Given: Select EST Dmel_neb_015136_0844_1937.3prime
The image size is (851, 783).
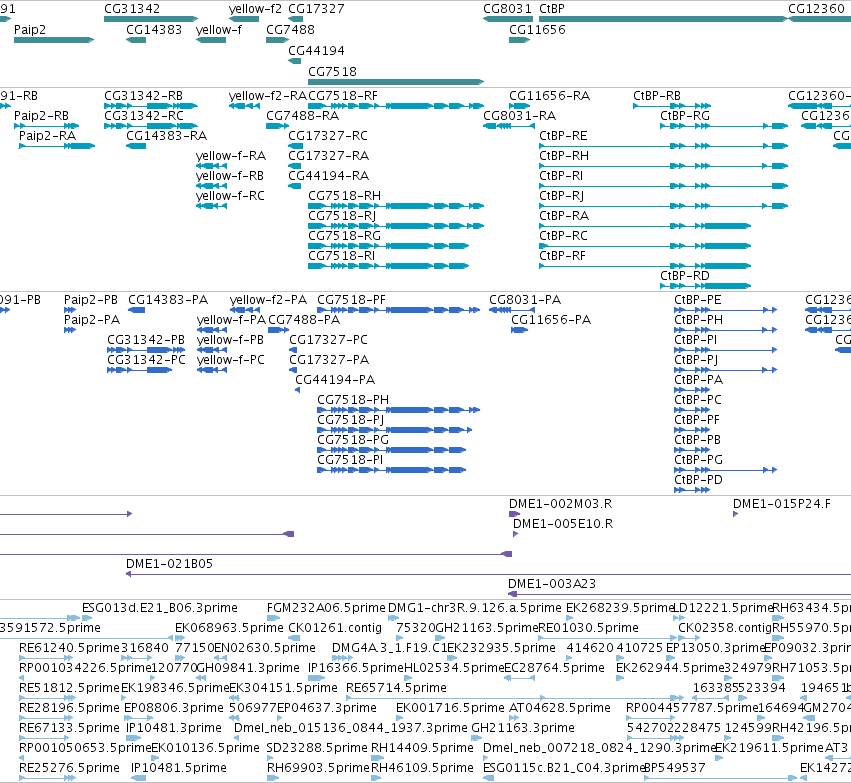Looking at the screenshot, I should [x=351, y=728].
